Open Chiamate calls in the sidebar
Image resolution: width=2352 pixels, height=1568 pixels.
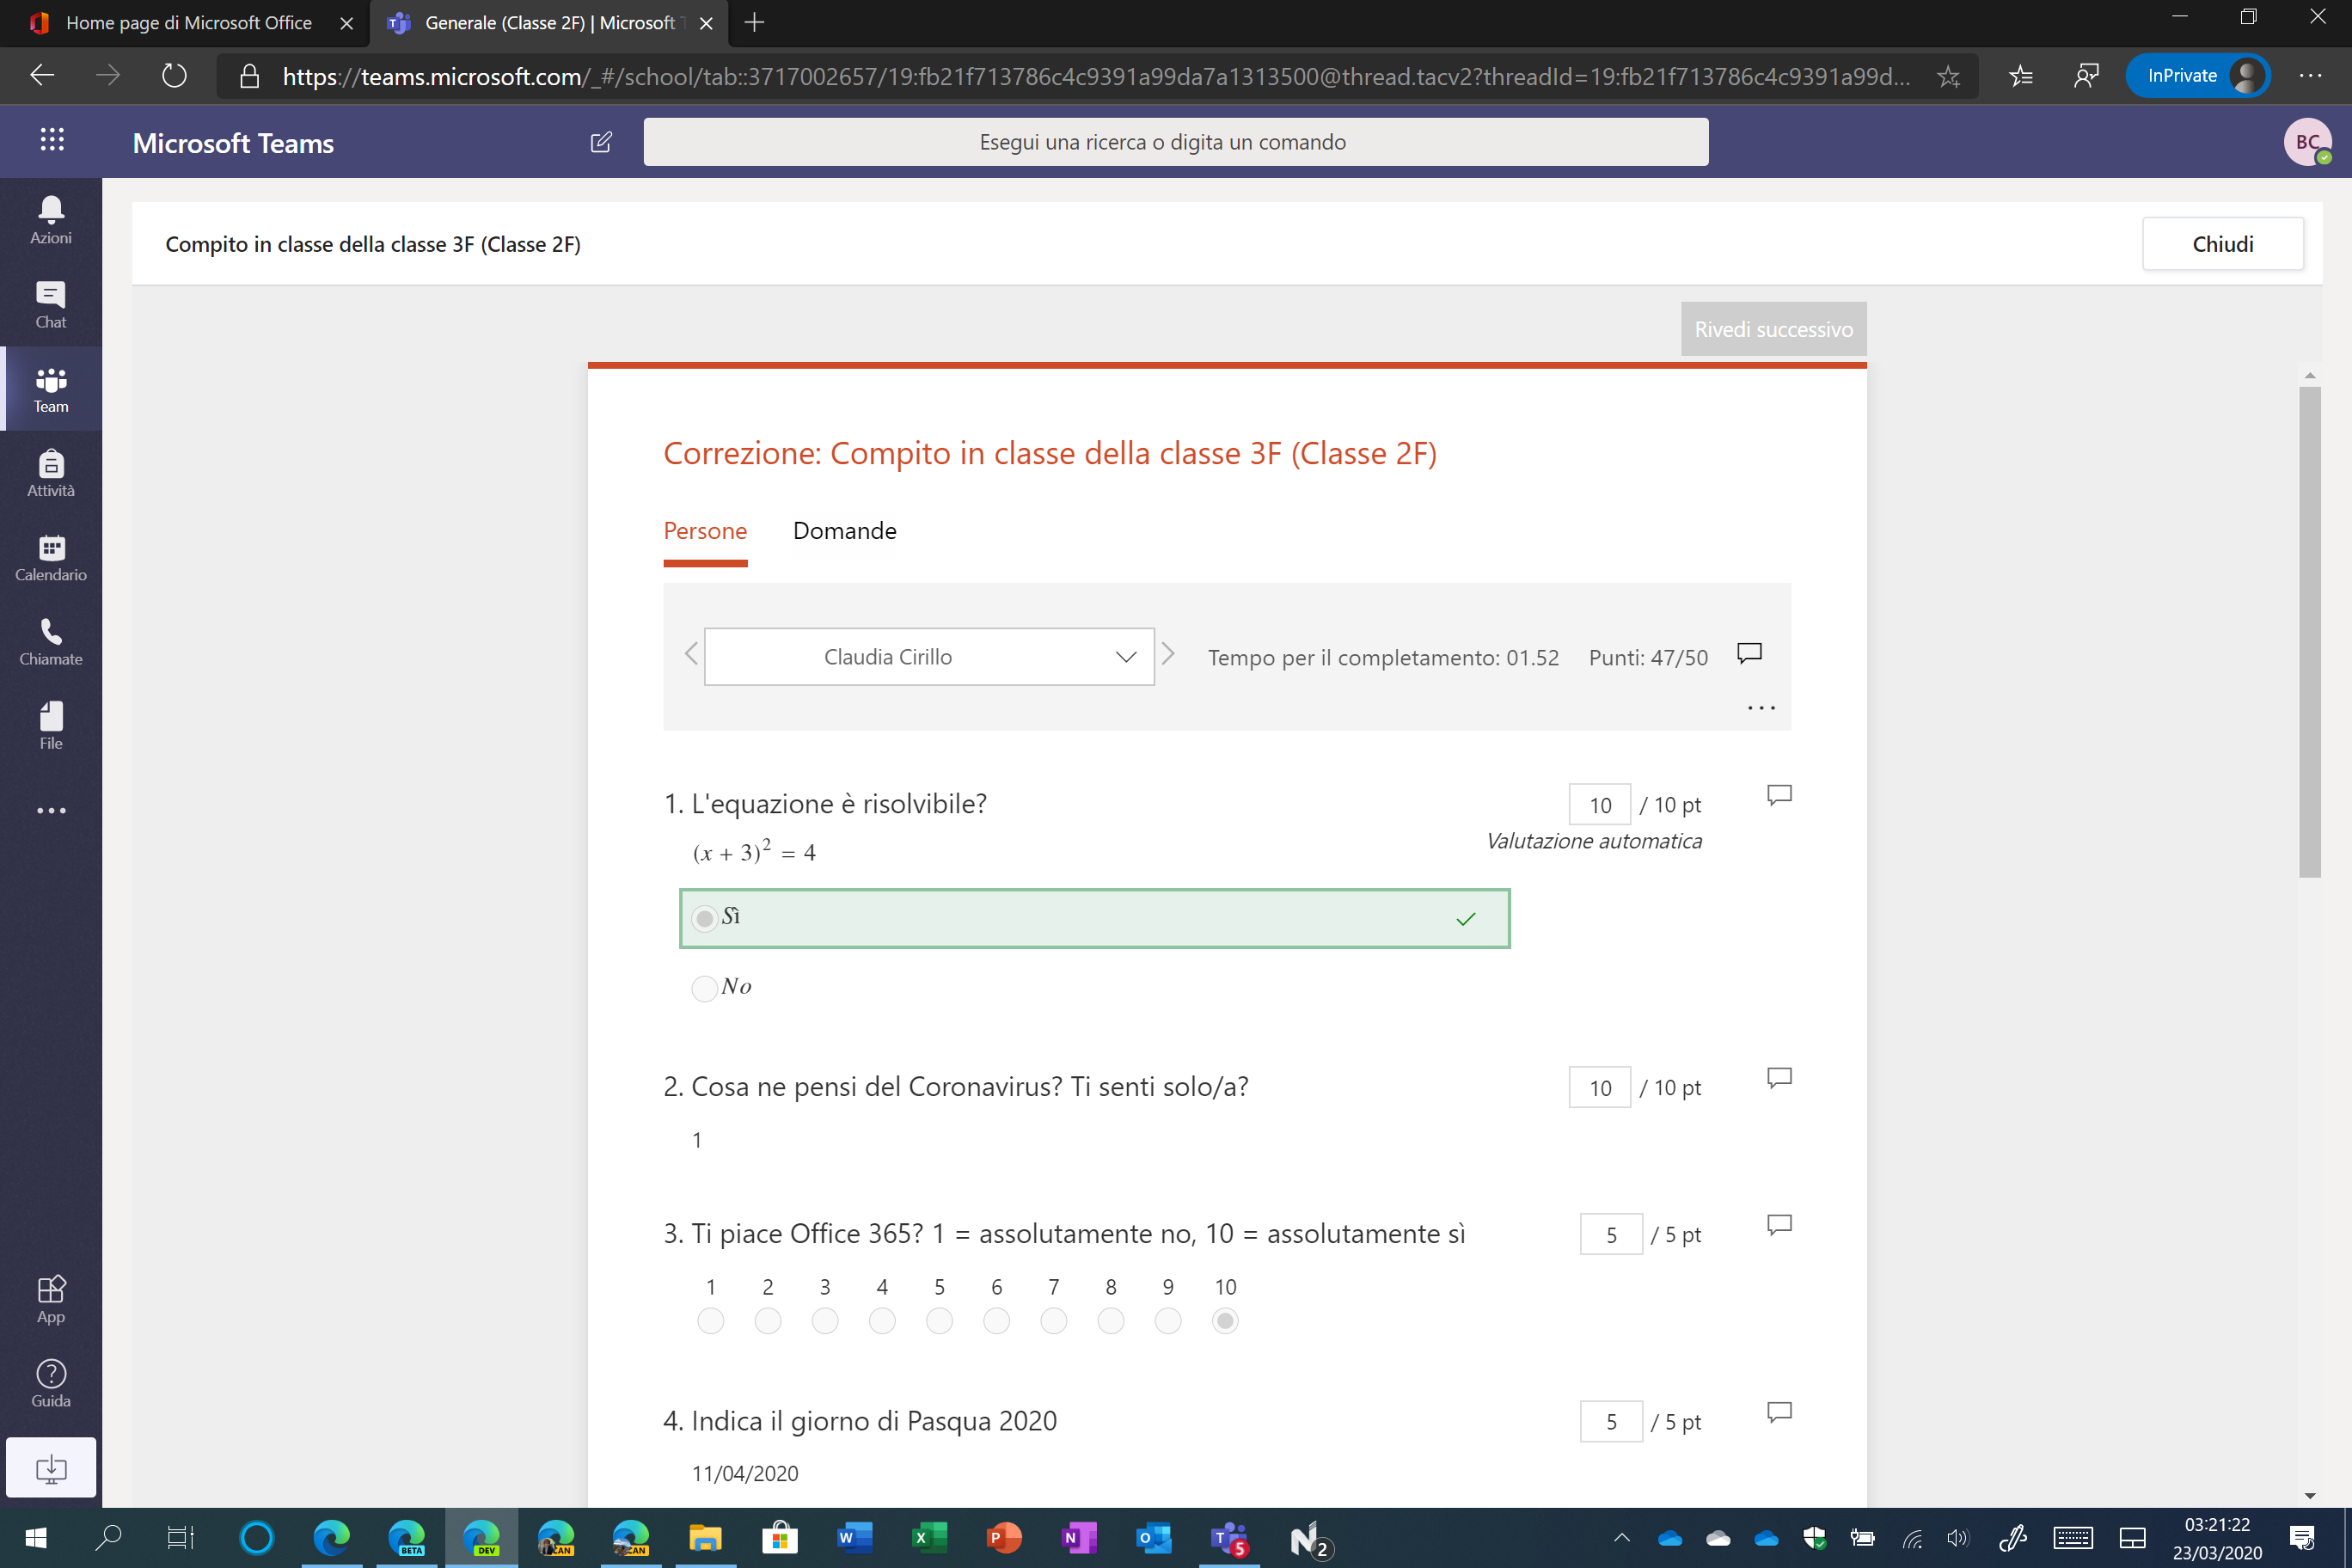[x=51, y=642]
